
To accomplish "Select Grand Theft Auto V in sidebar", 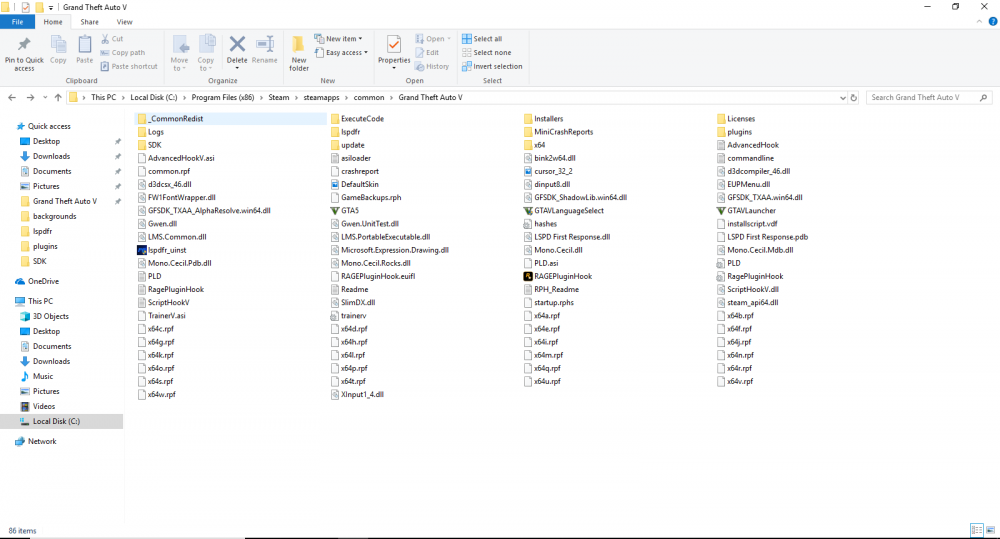I will [65, 201].
